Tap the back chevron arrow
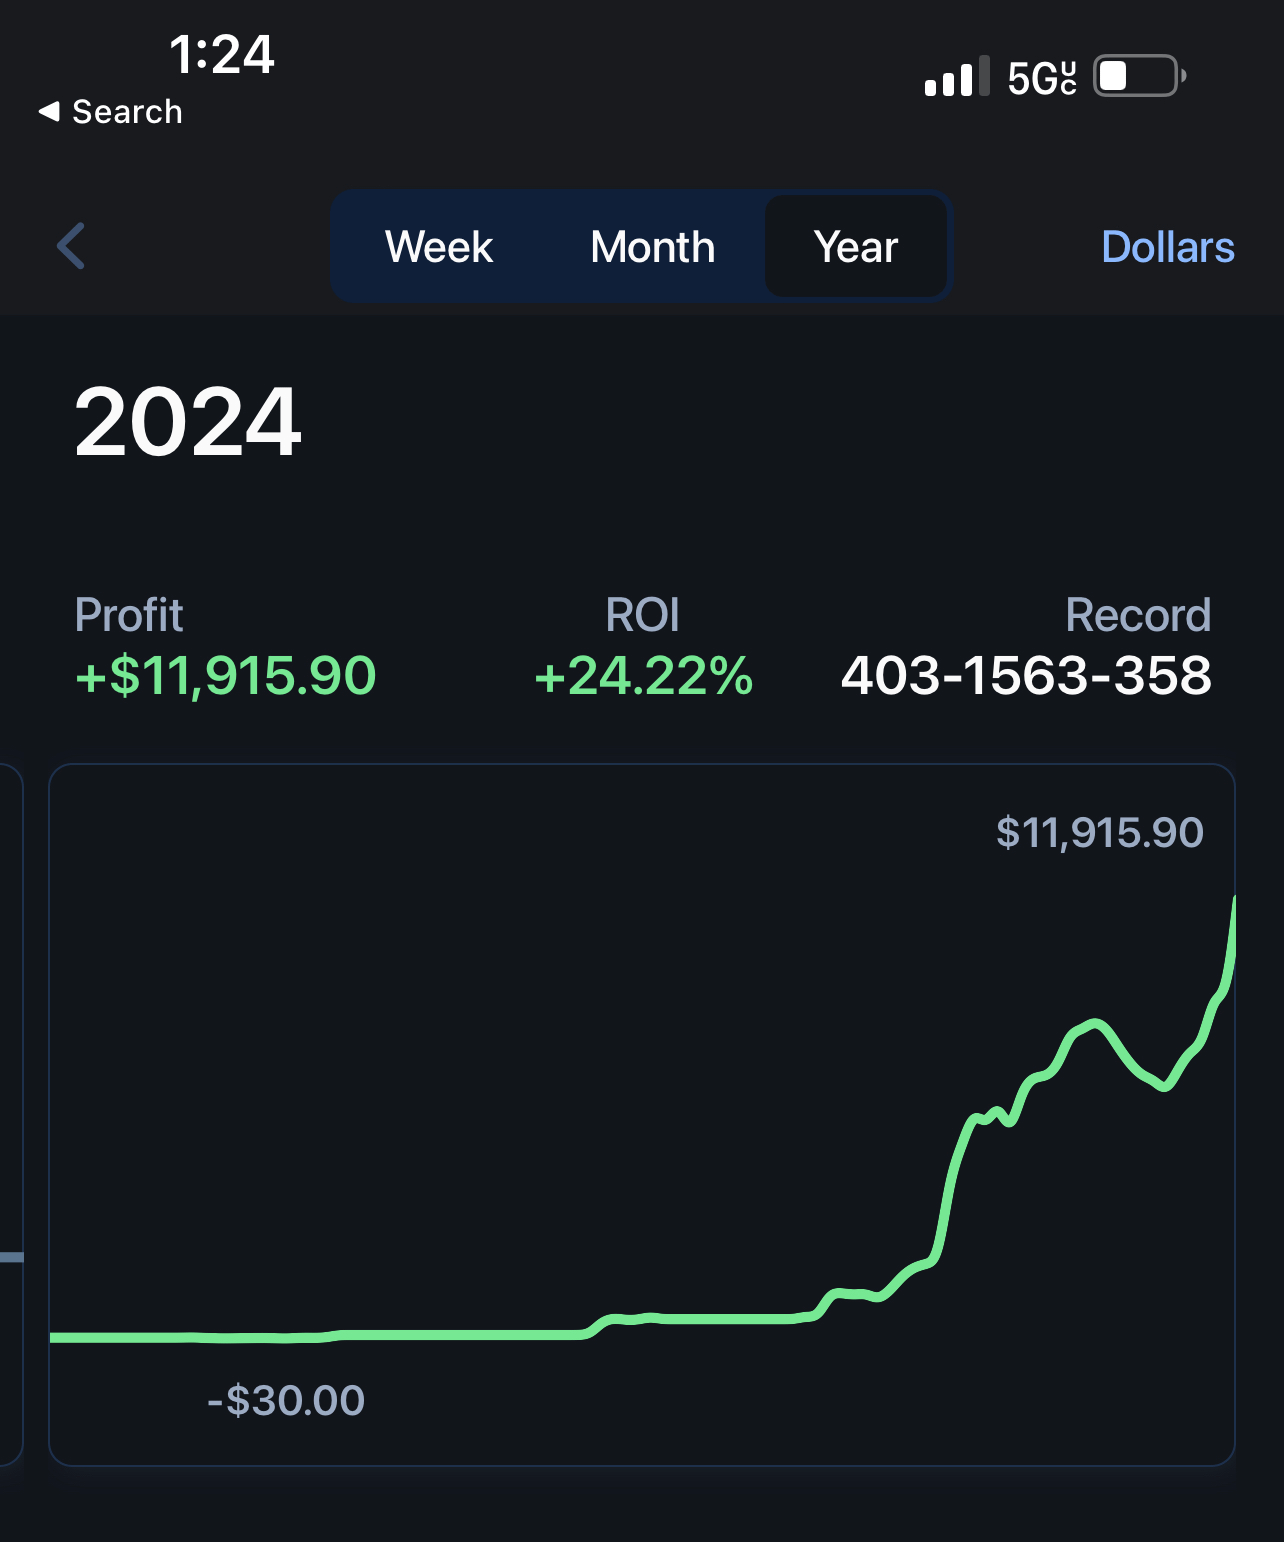 point(71,246)
